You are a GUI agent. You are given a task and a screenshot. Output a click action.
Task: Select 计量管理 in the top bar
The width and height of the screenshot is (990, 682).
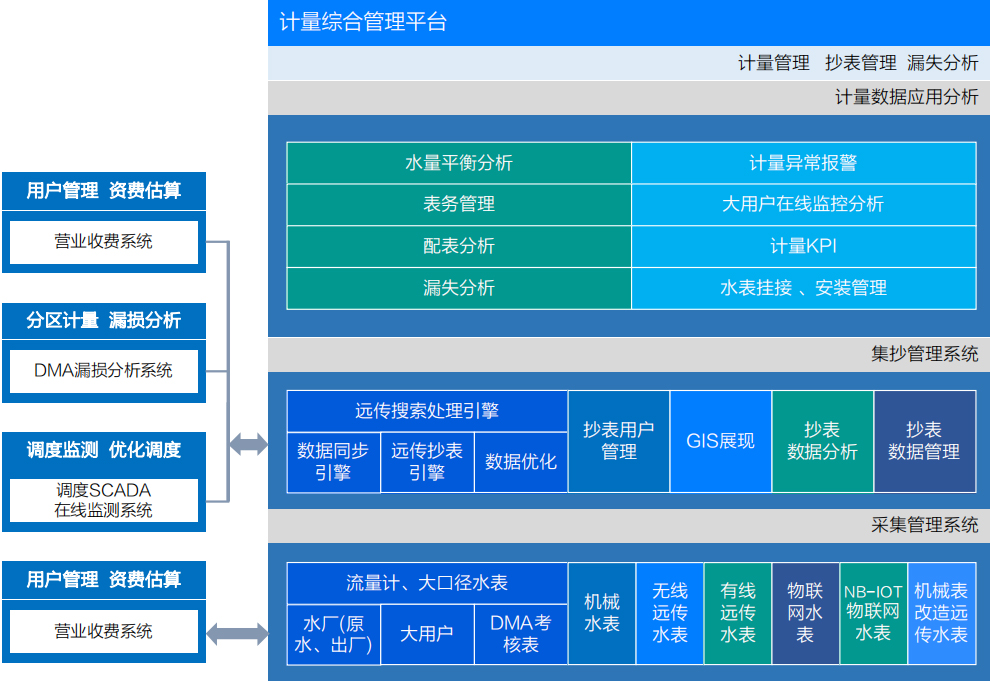click(x=773, y=63)
